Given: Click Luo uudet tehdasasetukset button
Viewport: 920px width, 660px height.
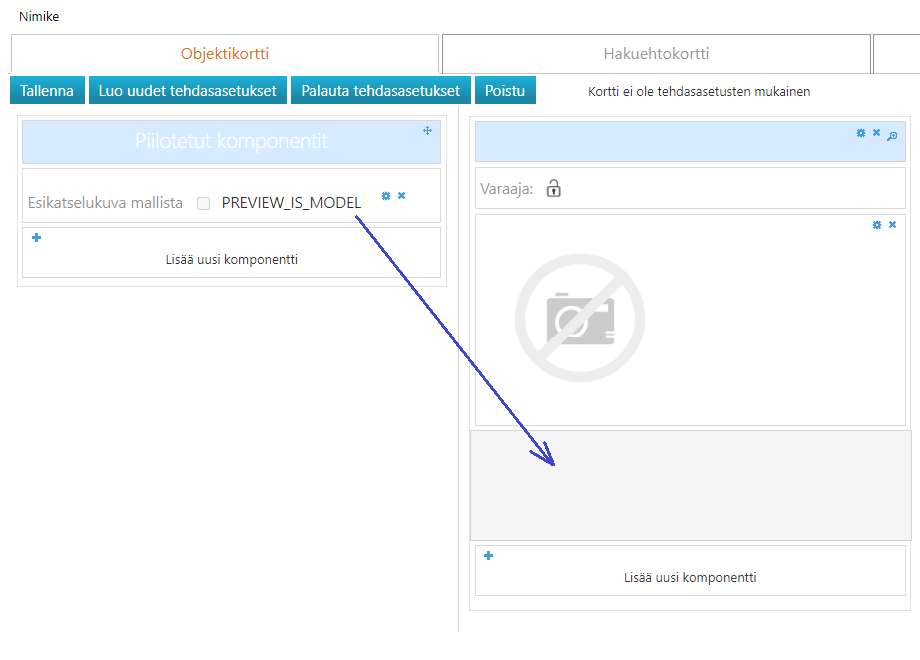Looking at the screenshot, I should tap(188, 91).
